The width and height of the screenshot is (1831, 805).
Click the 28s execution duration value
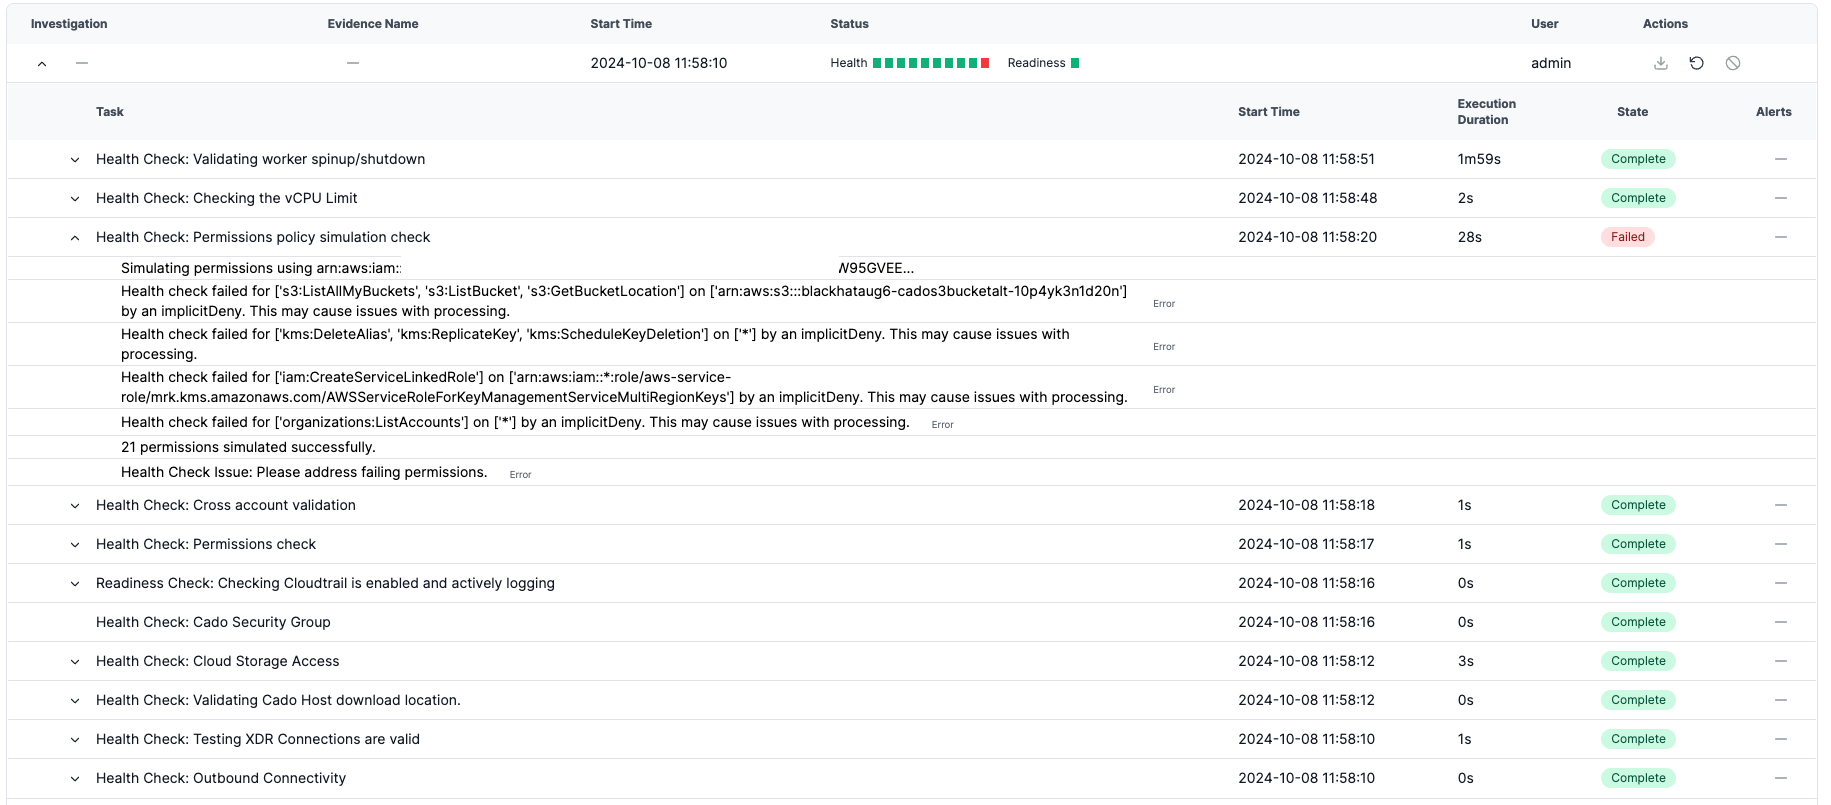coord(1469,237)
